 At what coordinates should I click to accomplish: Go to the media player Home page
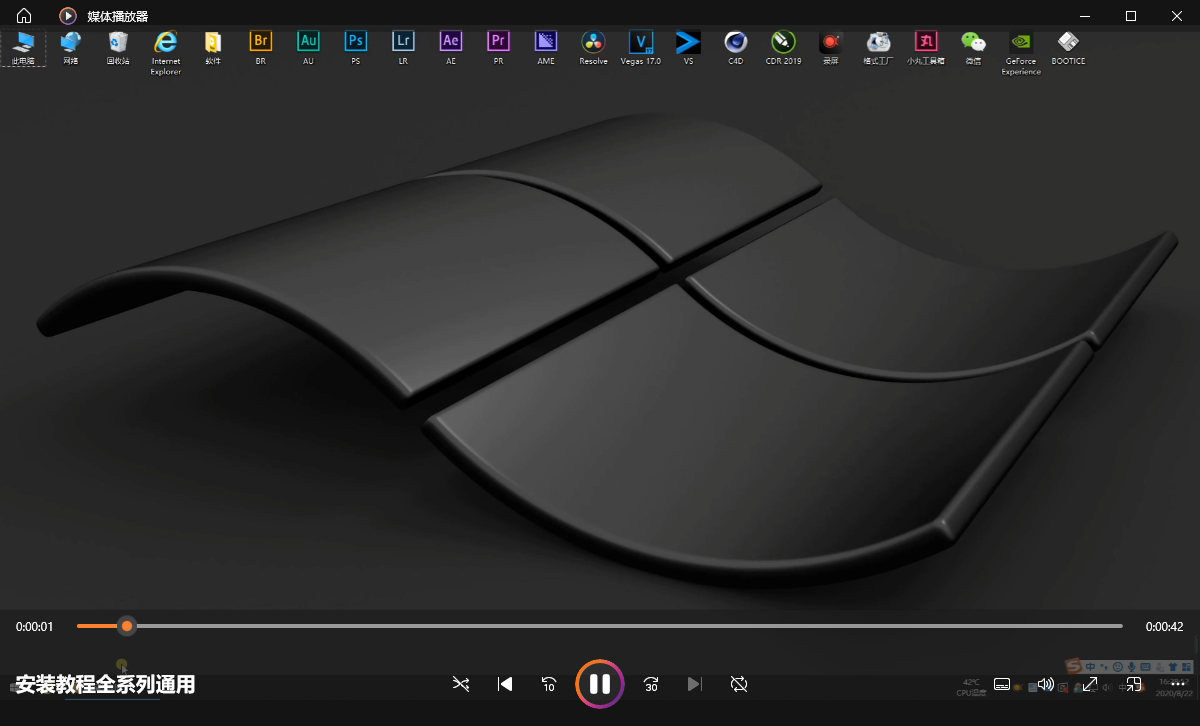(x=24, y=16)
